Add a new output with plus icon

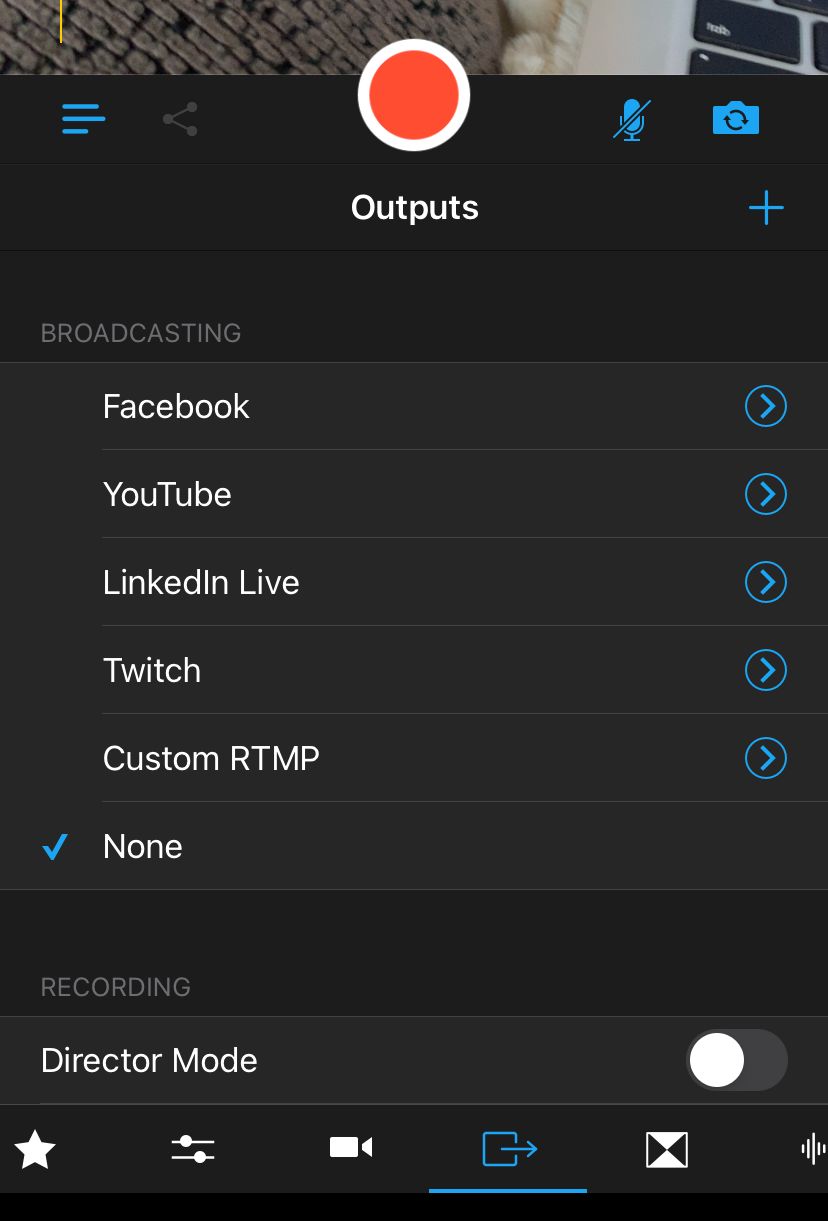[766, 208]
